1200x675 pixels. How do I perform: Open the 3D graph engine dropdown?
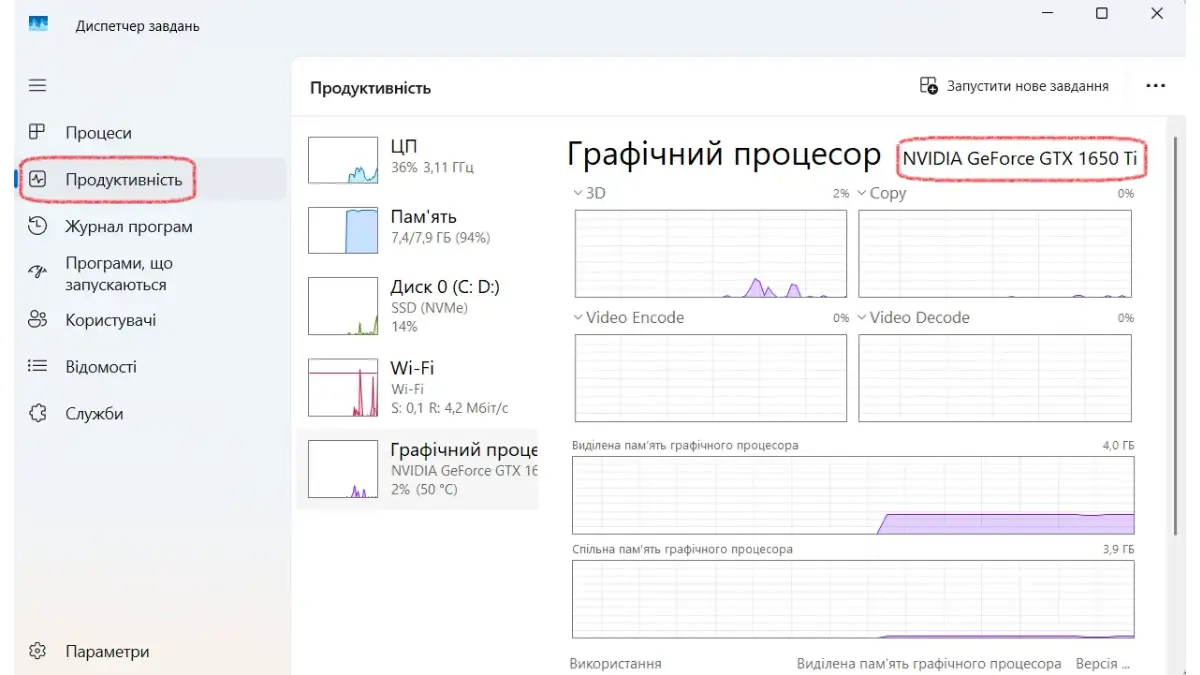(x=577, y=193)
